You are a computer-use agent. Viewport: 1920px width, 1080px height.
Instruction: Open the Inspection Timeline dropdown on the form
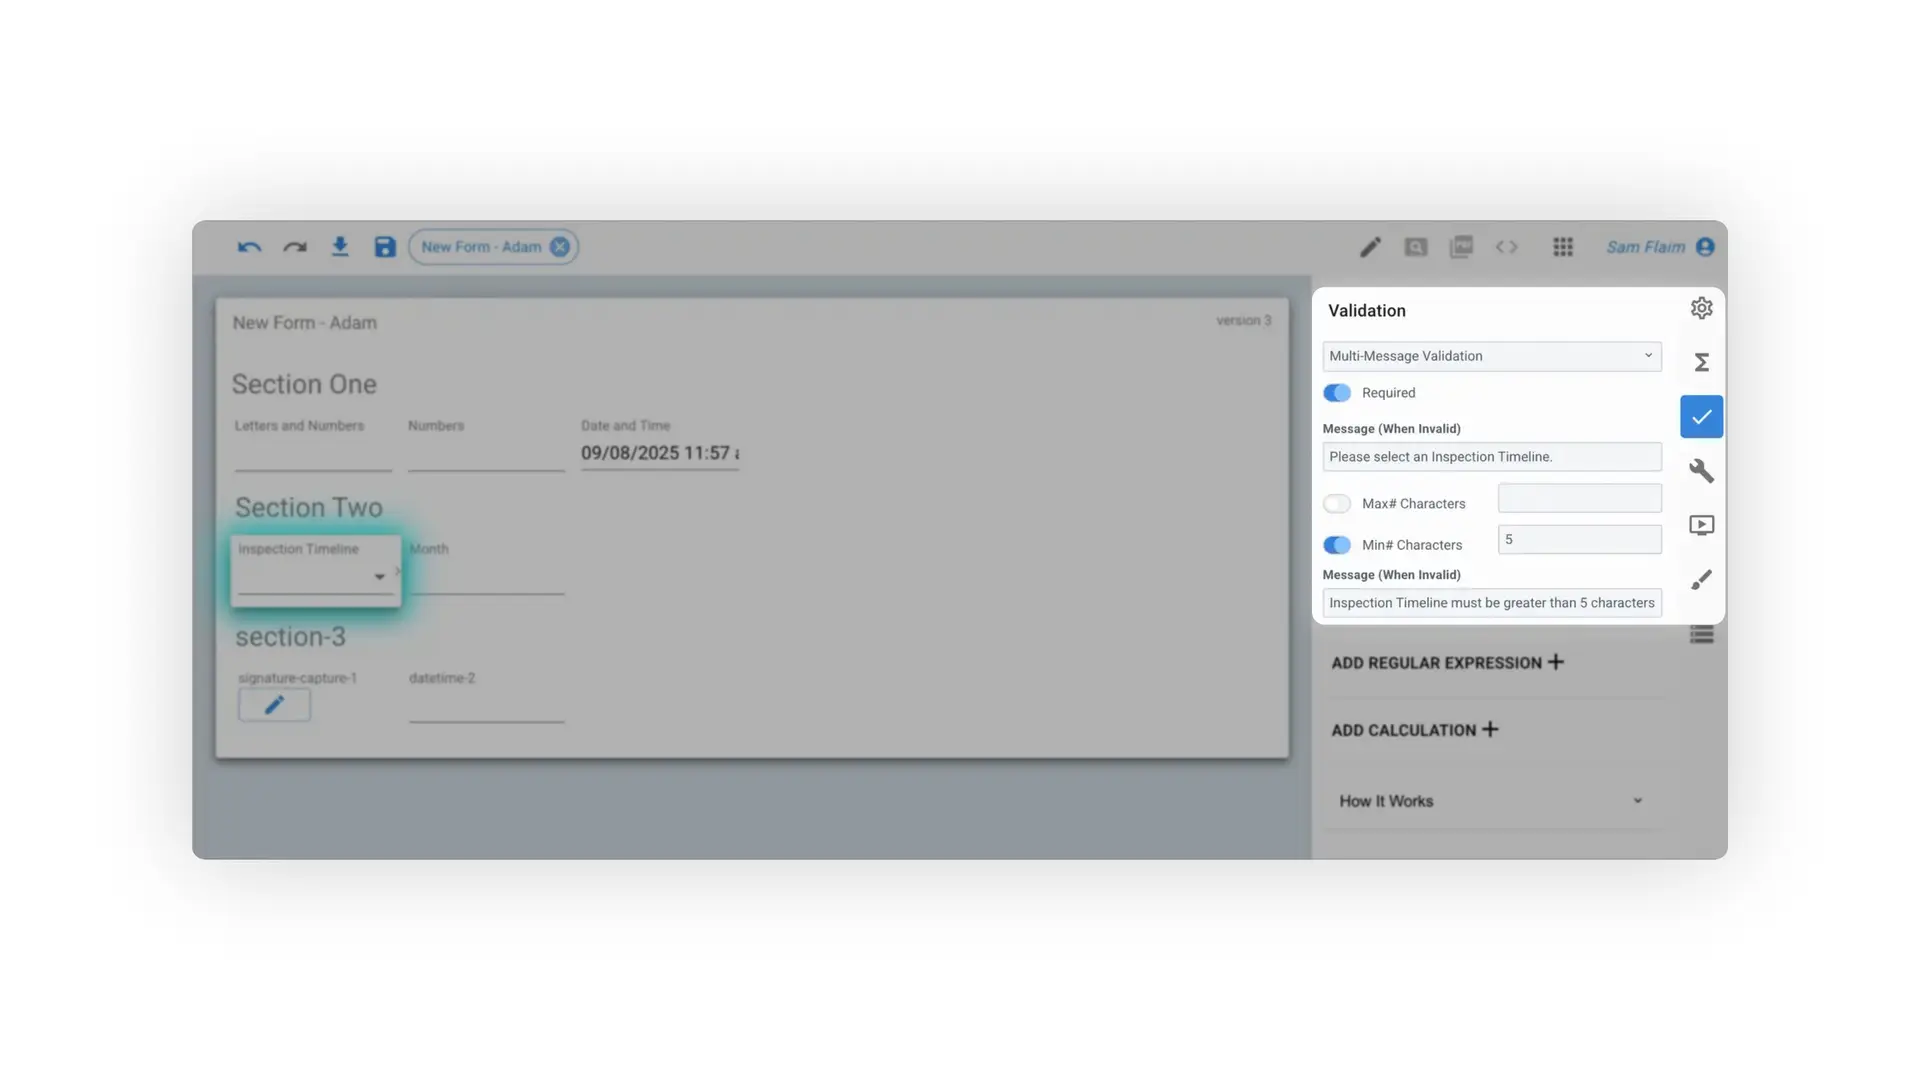click(x=380, y=576)
